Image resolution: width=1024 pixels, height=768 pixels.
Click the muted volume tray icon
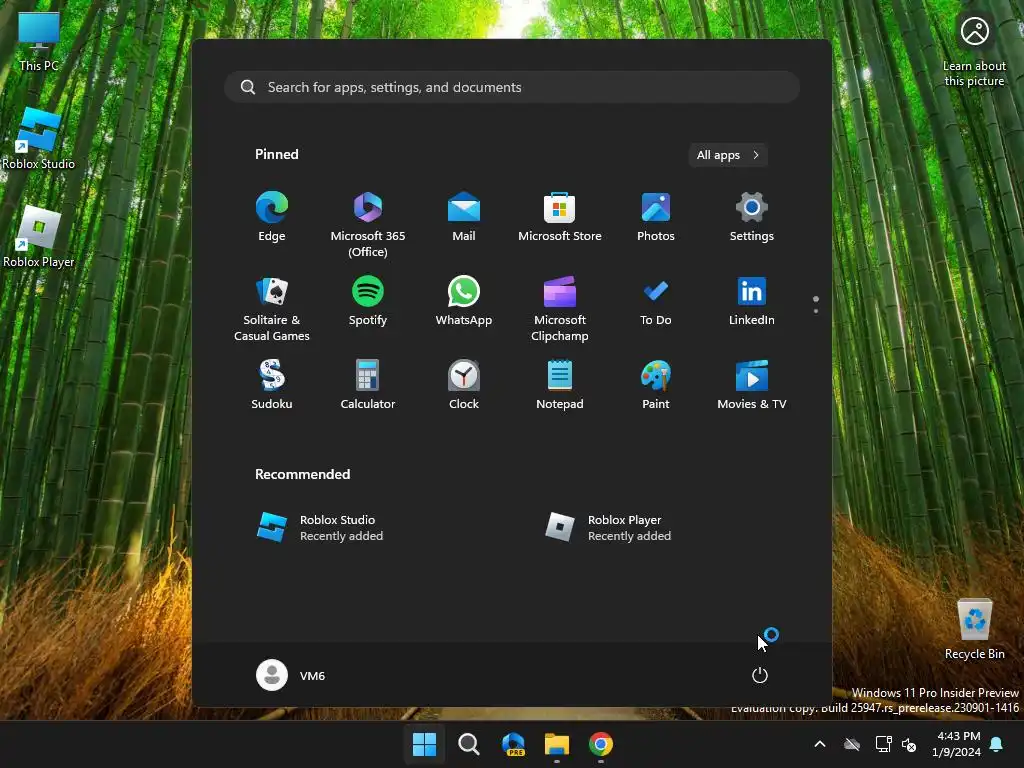click(x=908, y=744)
